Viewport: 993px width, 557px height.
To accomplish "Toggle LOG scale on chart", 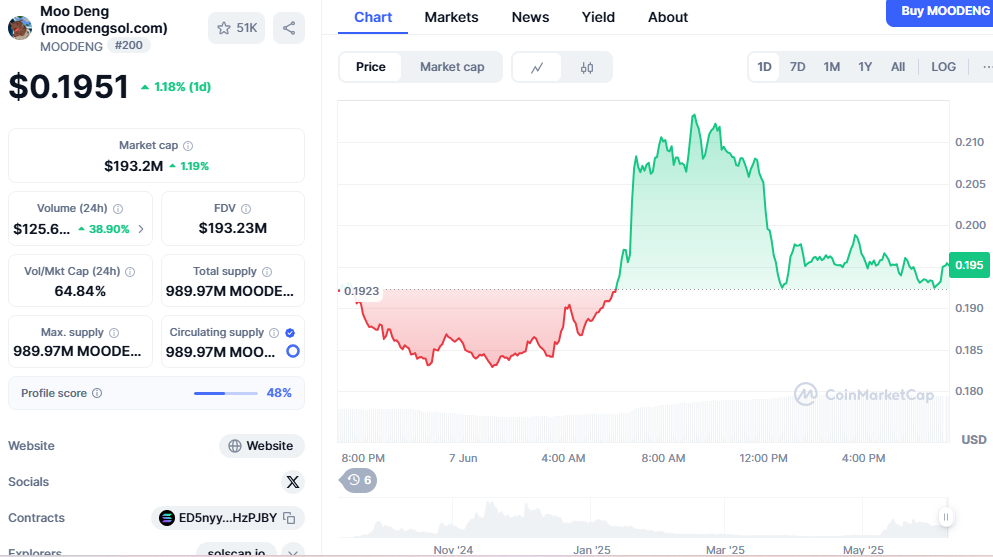I will (944, 67).
